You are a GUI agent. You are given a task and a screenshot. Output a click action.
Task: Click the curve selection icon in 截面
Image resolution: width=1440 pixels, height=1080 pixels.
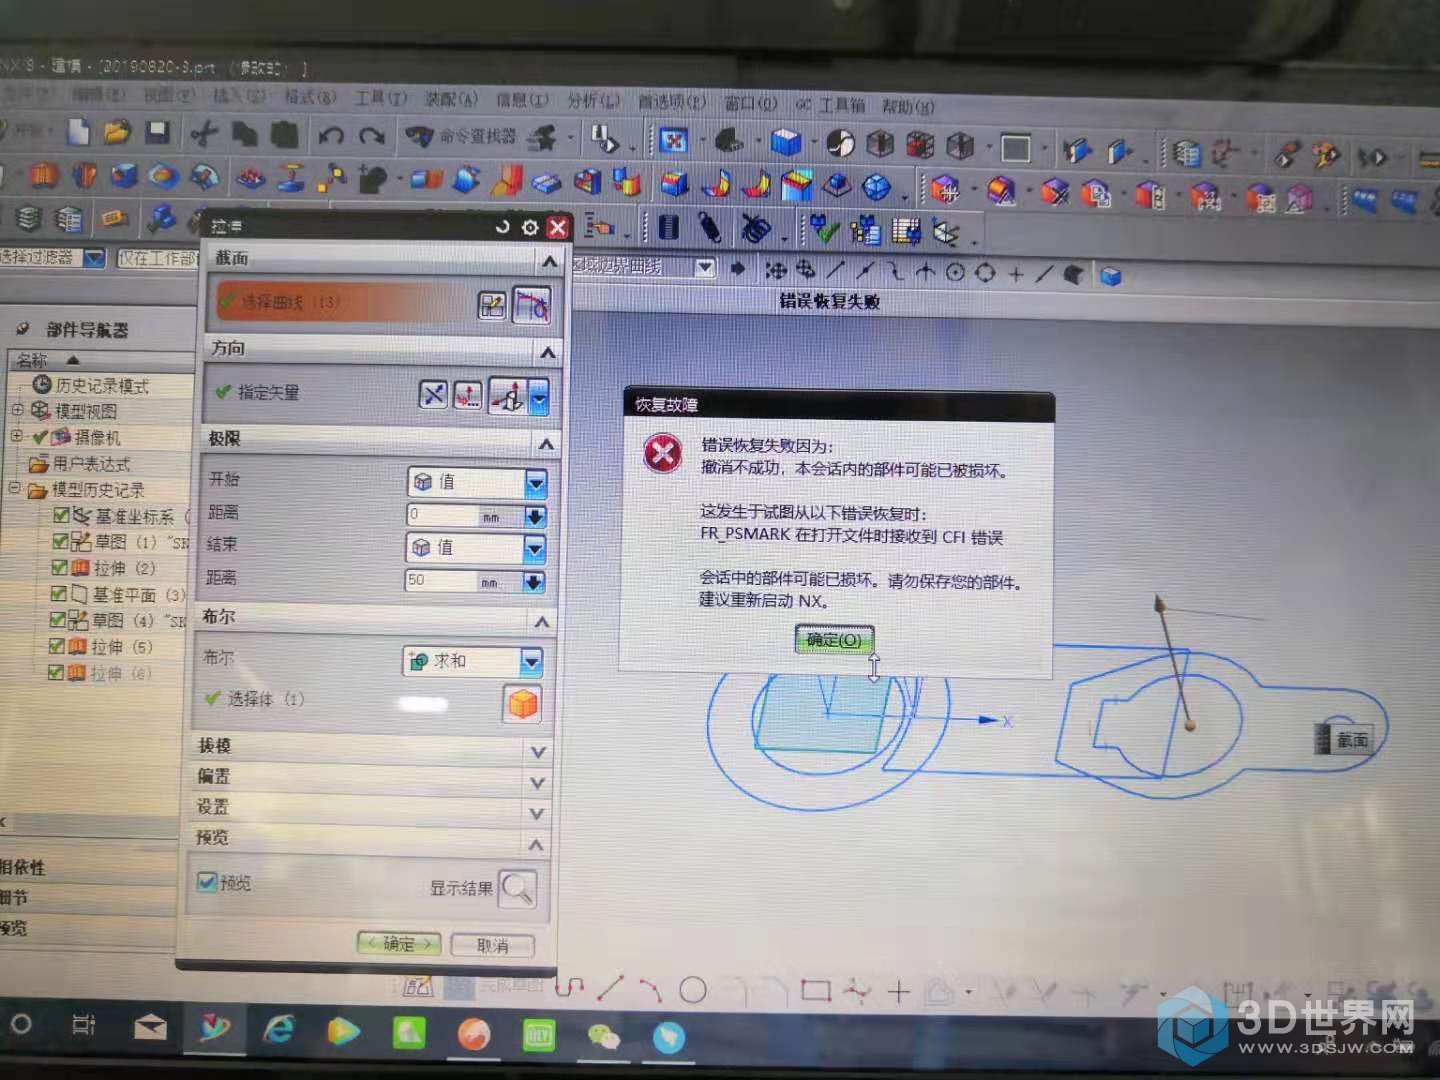click(x=532, y=304)
